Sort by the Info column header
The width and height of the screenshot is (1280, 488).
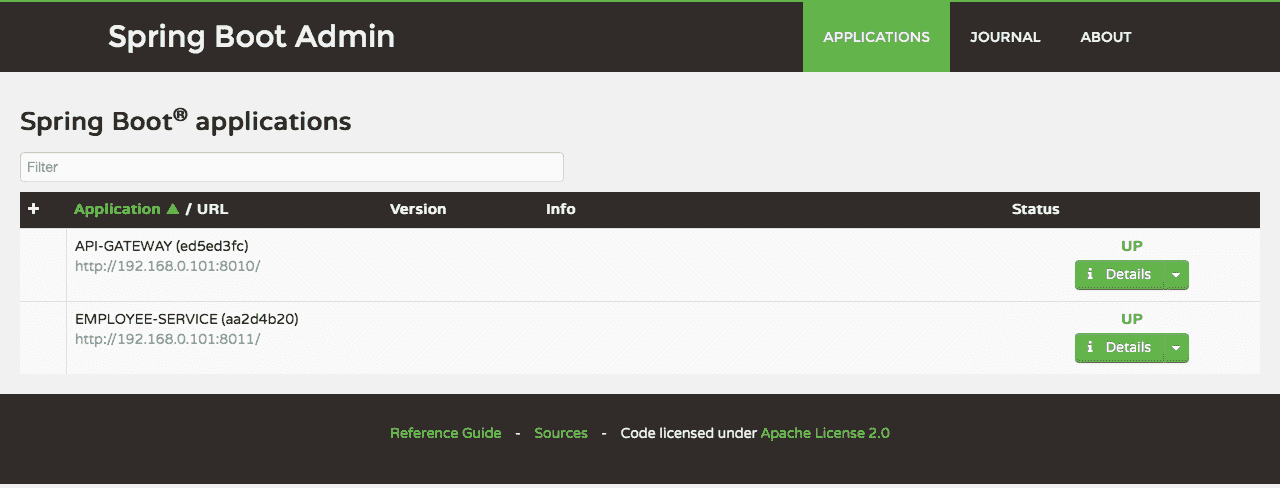tap(561, 209)
